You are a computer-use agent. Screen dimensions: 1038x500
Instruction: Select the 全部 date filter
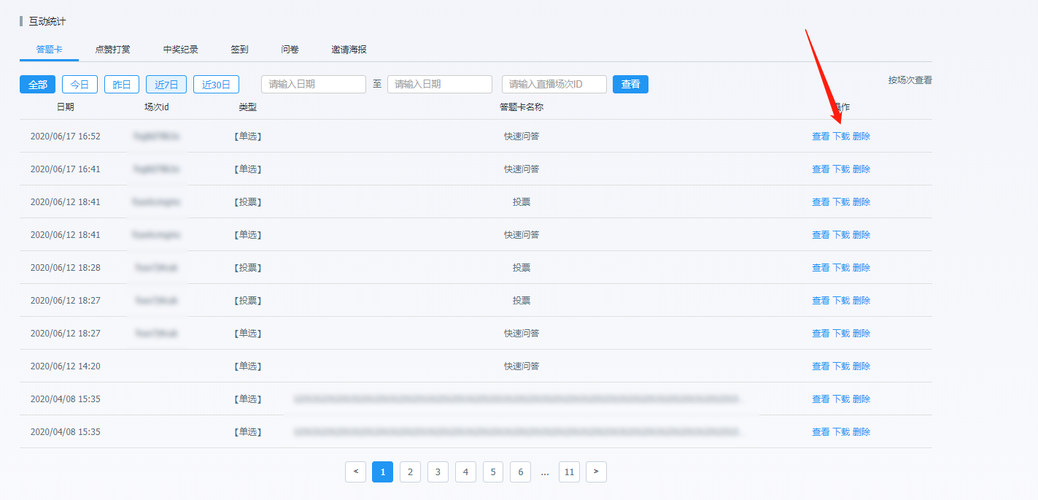click(x=37, y=85)
